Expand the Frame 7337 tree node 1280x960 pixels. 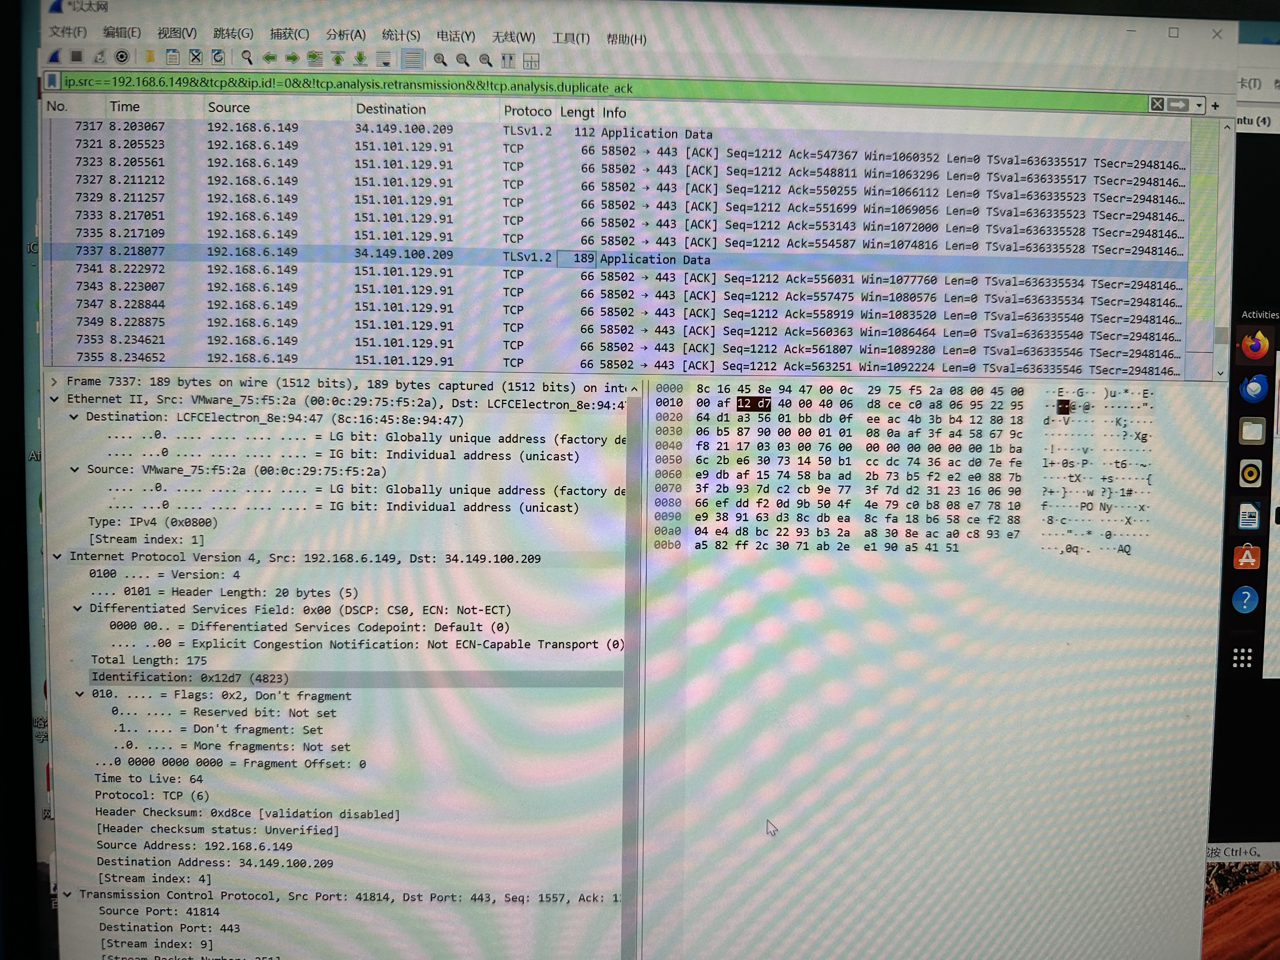(x=54, y=382)
